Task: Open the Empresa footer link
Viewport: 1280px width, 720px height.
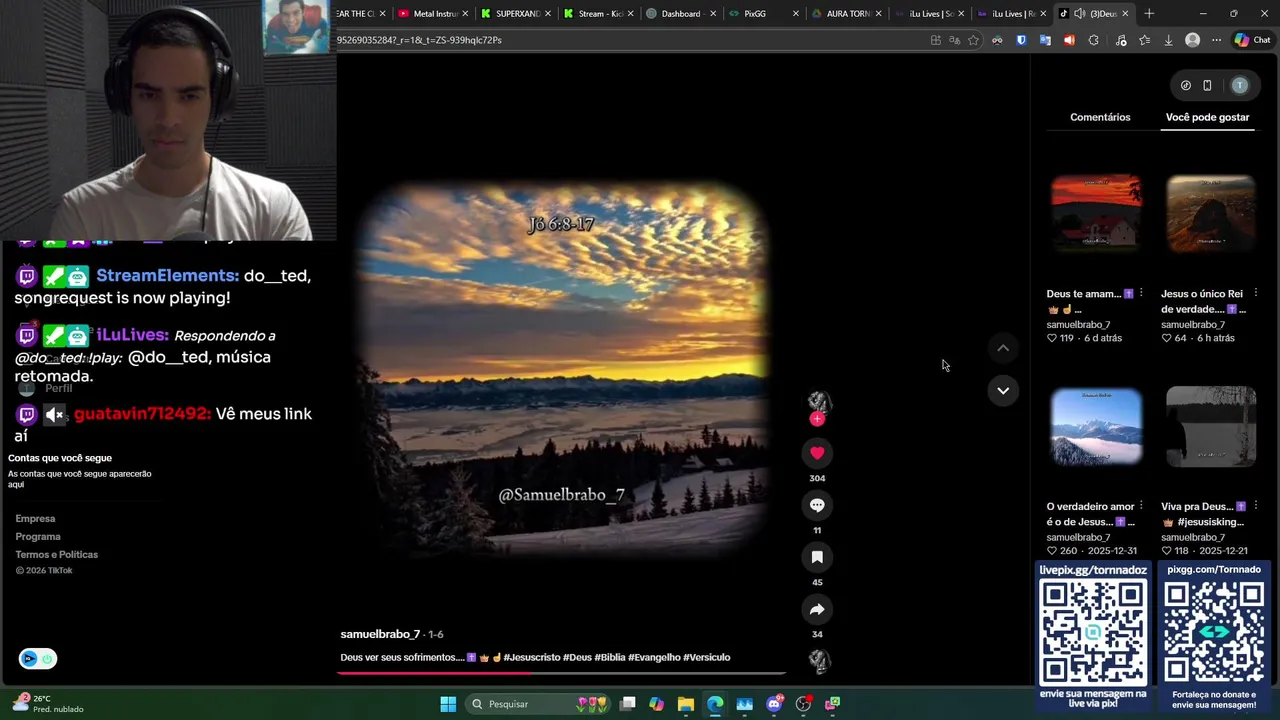Action: point(35,518)
